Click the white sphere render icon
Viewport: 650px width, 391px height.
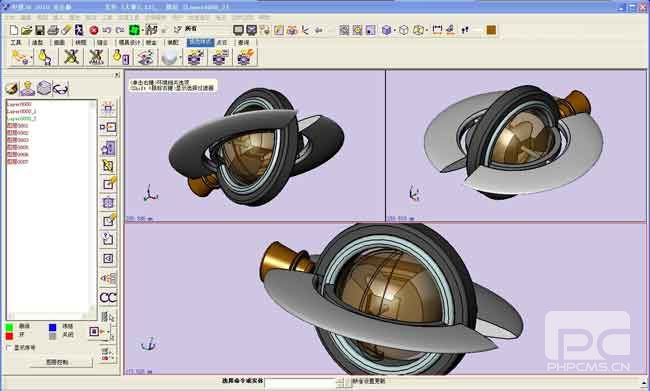click(169, 57)
